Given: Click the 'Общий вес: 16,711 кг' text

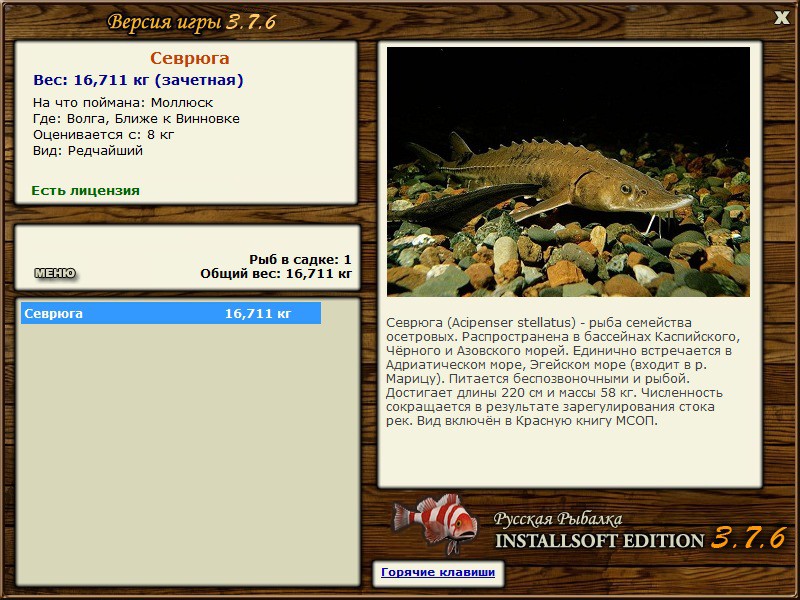Looking at the screenshot, I should coord(276,274).
